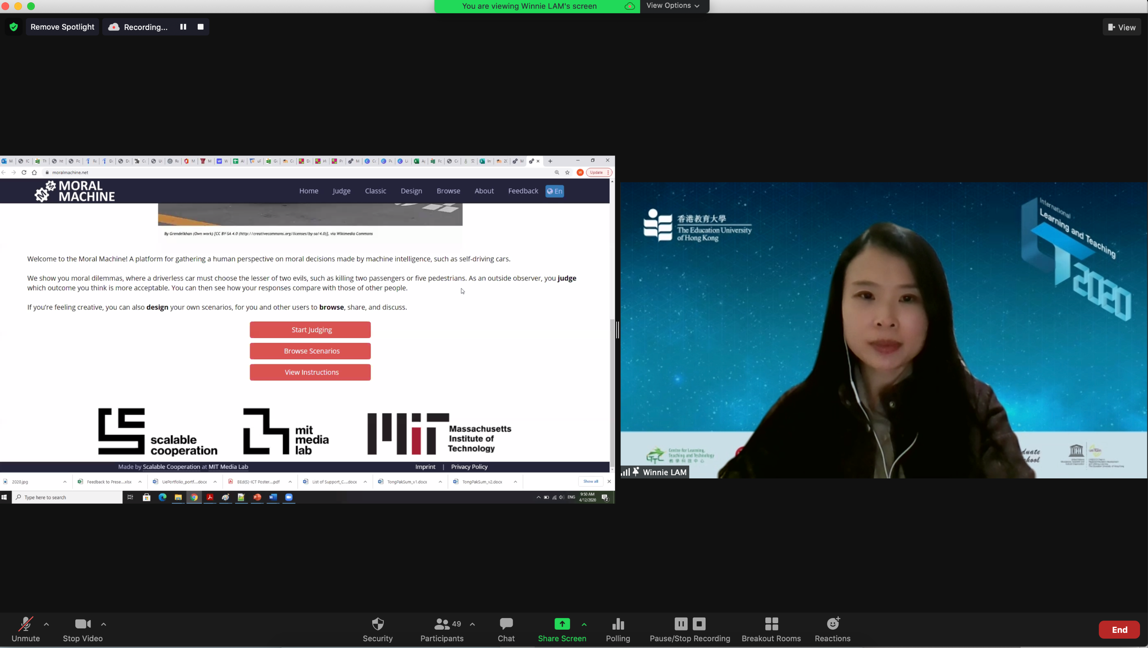
Task: Click Winnie LAM's video thumbnail
Action: (884, 330)
